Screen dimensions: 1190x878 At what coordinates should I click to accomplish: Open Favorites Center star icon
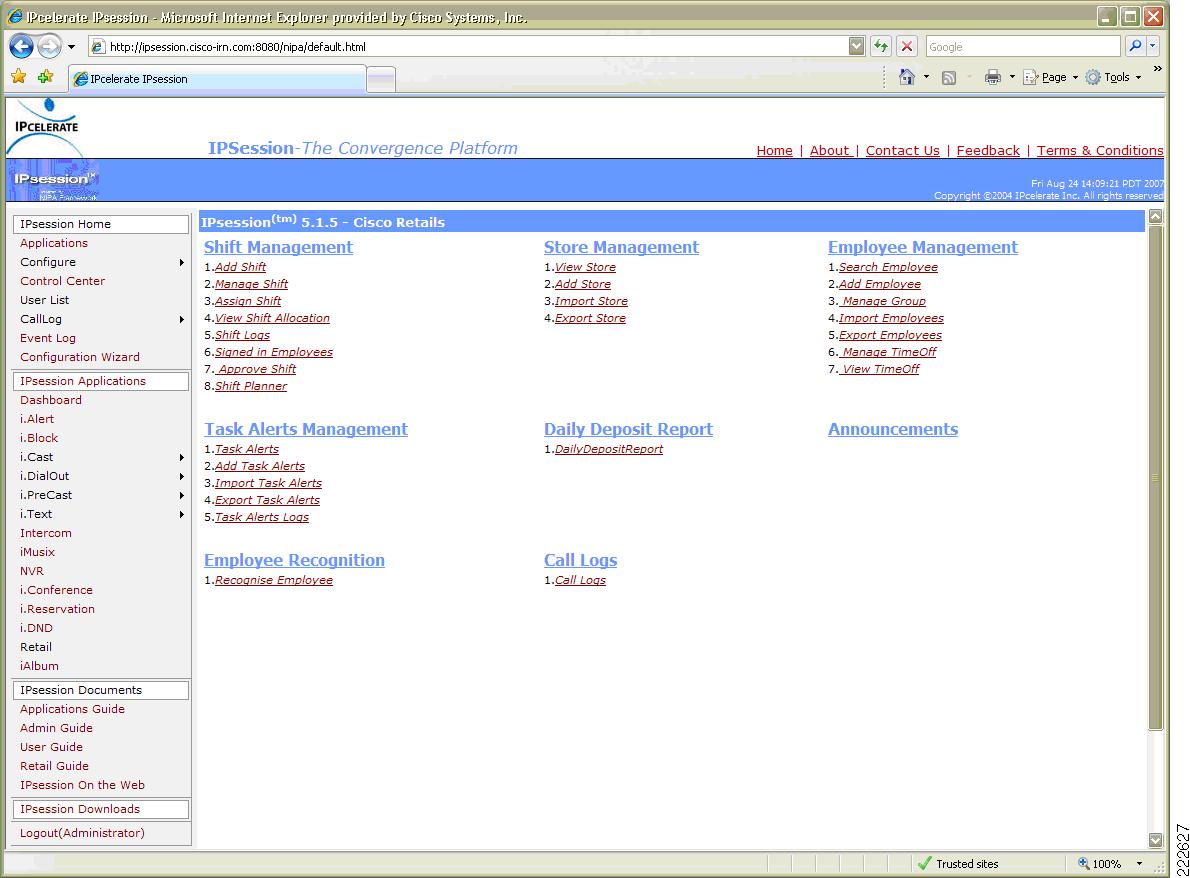click(x=19, y=77)
